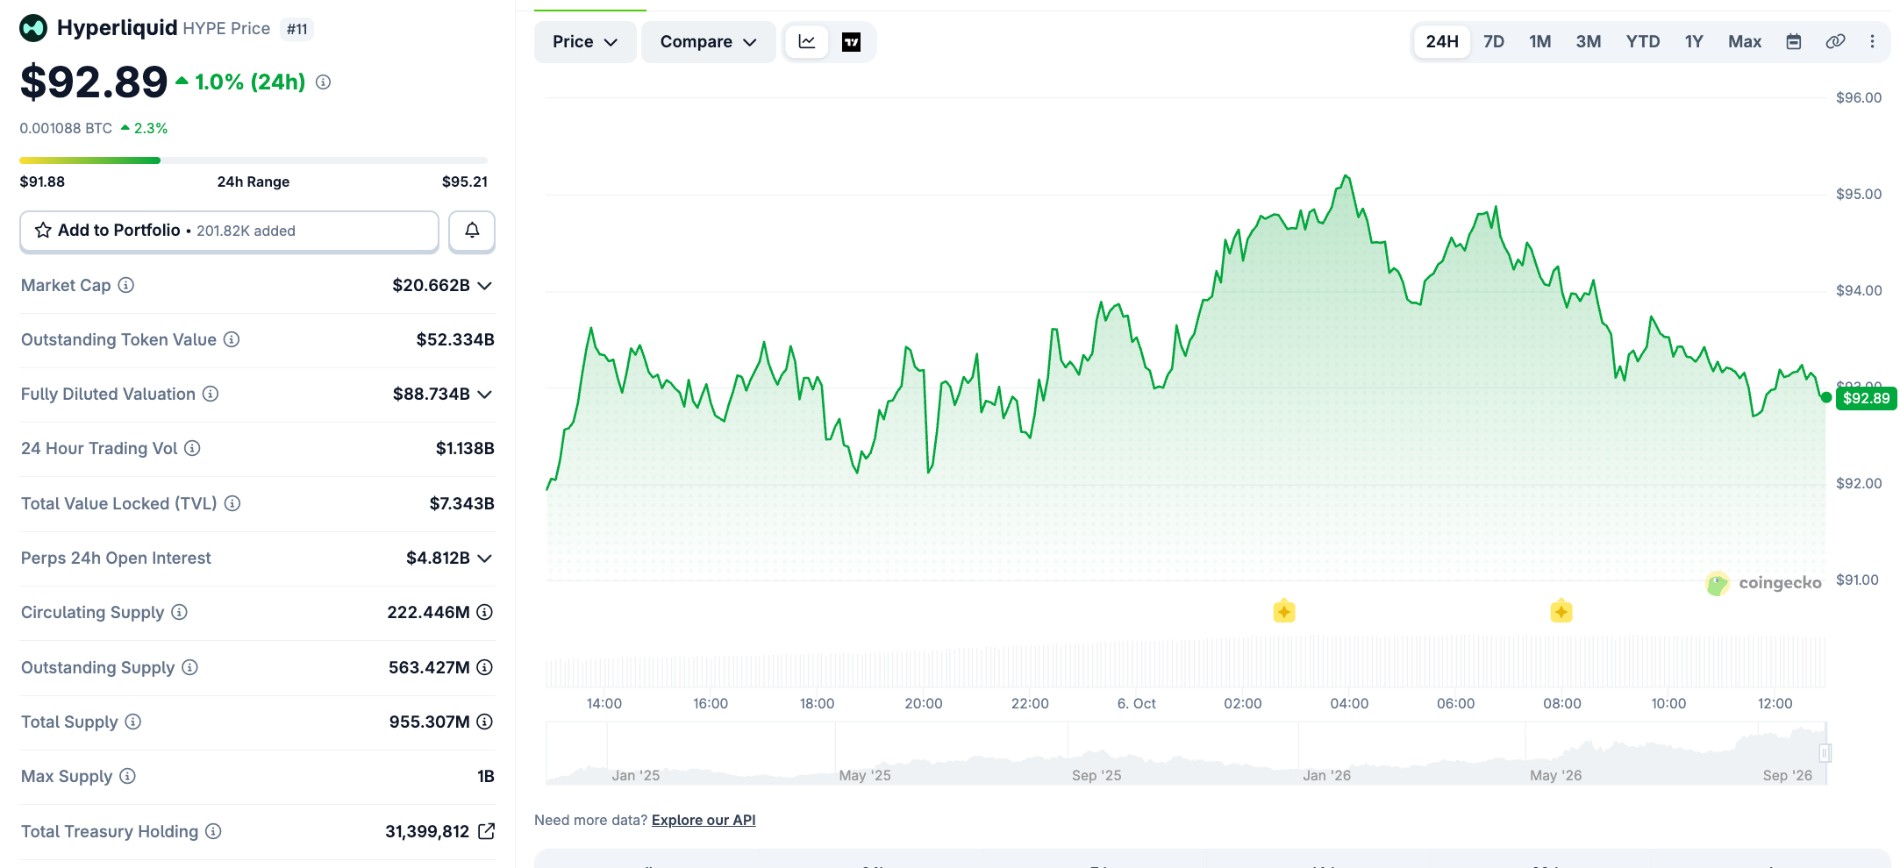Click info icon beside Circulating Supply label
Viewport: 1900px width, 868px height.
pyautogui.click(x=179, y=612)
